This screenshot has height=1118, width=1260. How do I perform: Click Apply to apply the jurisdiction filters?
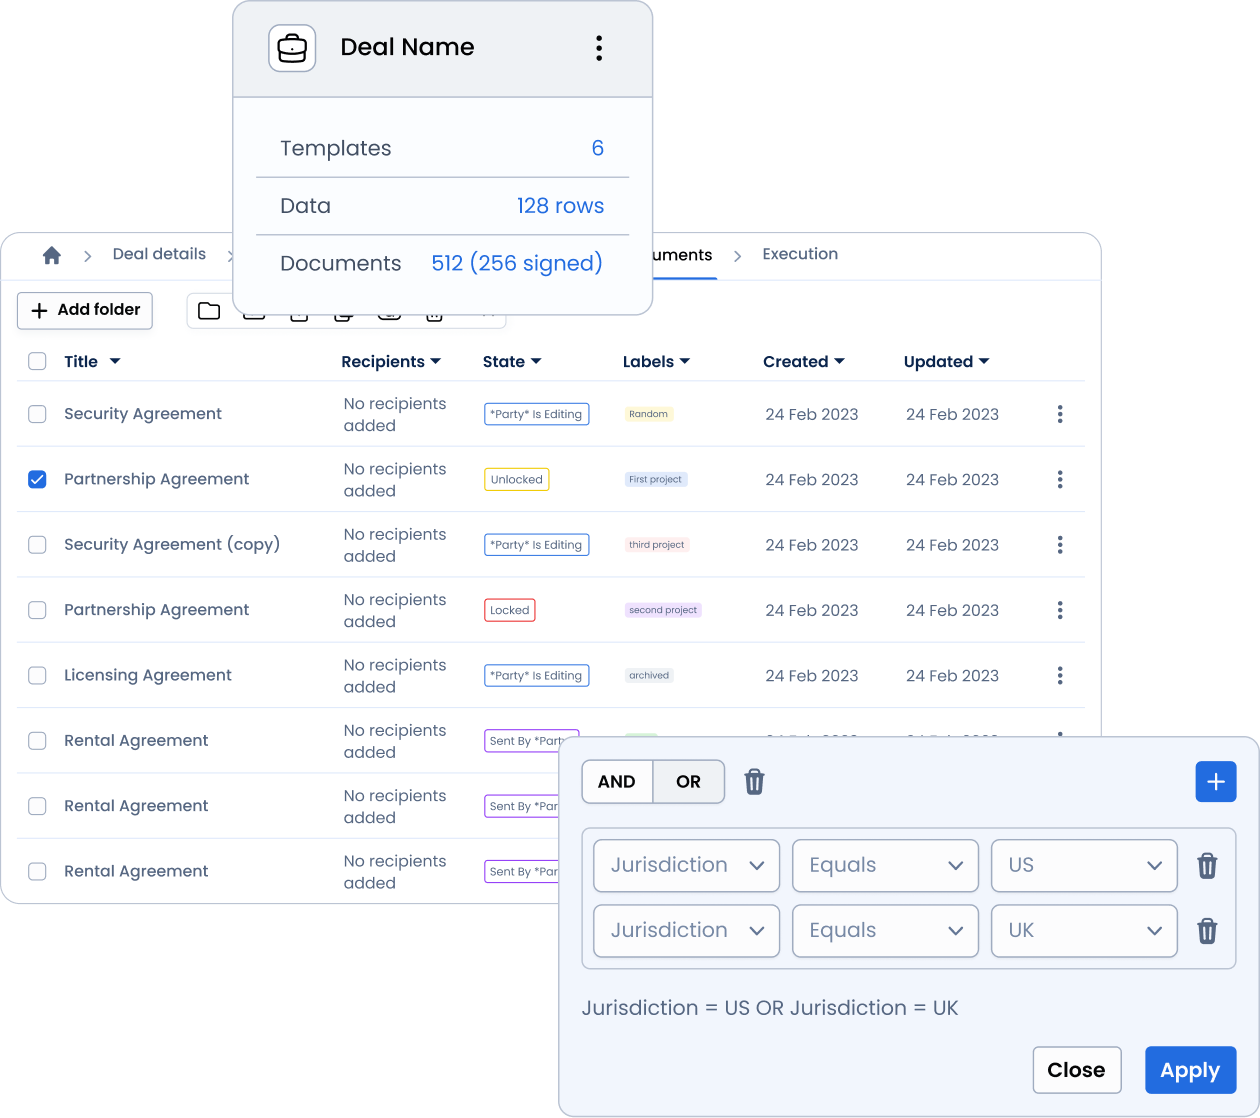(1190, 1069)
